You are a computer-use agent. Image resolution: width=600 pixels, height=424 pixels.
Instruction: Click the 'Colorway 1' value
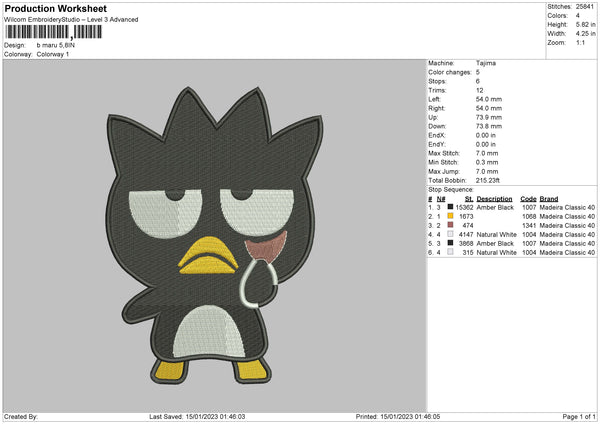(53, 54)
